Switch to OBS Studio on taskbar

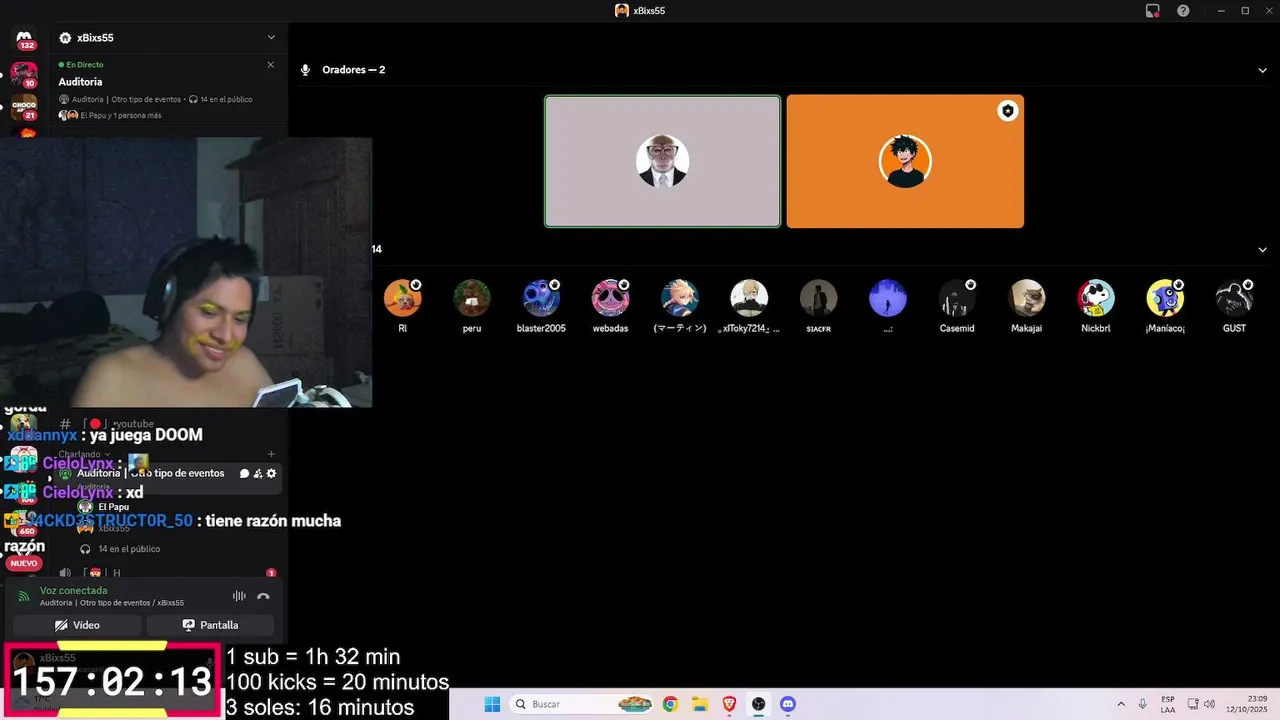758,704
